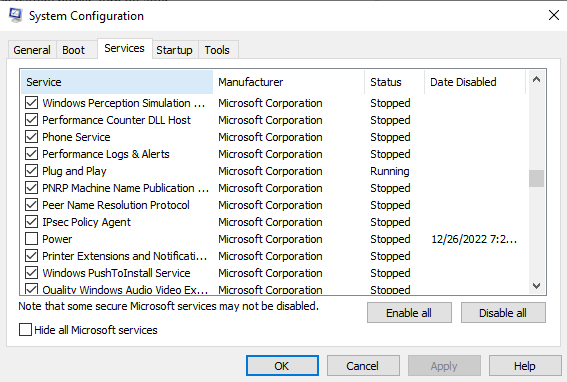Select Windows PushToInstall Service name
The height and width of the screenshot is (382, 567).
coord(116,273)
